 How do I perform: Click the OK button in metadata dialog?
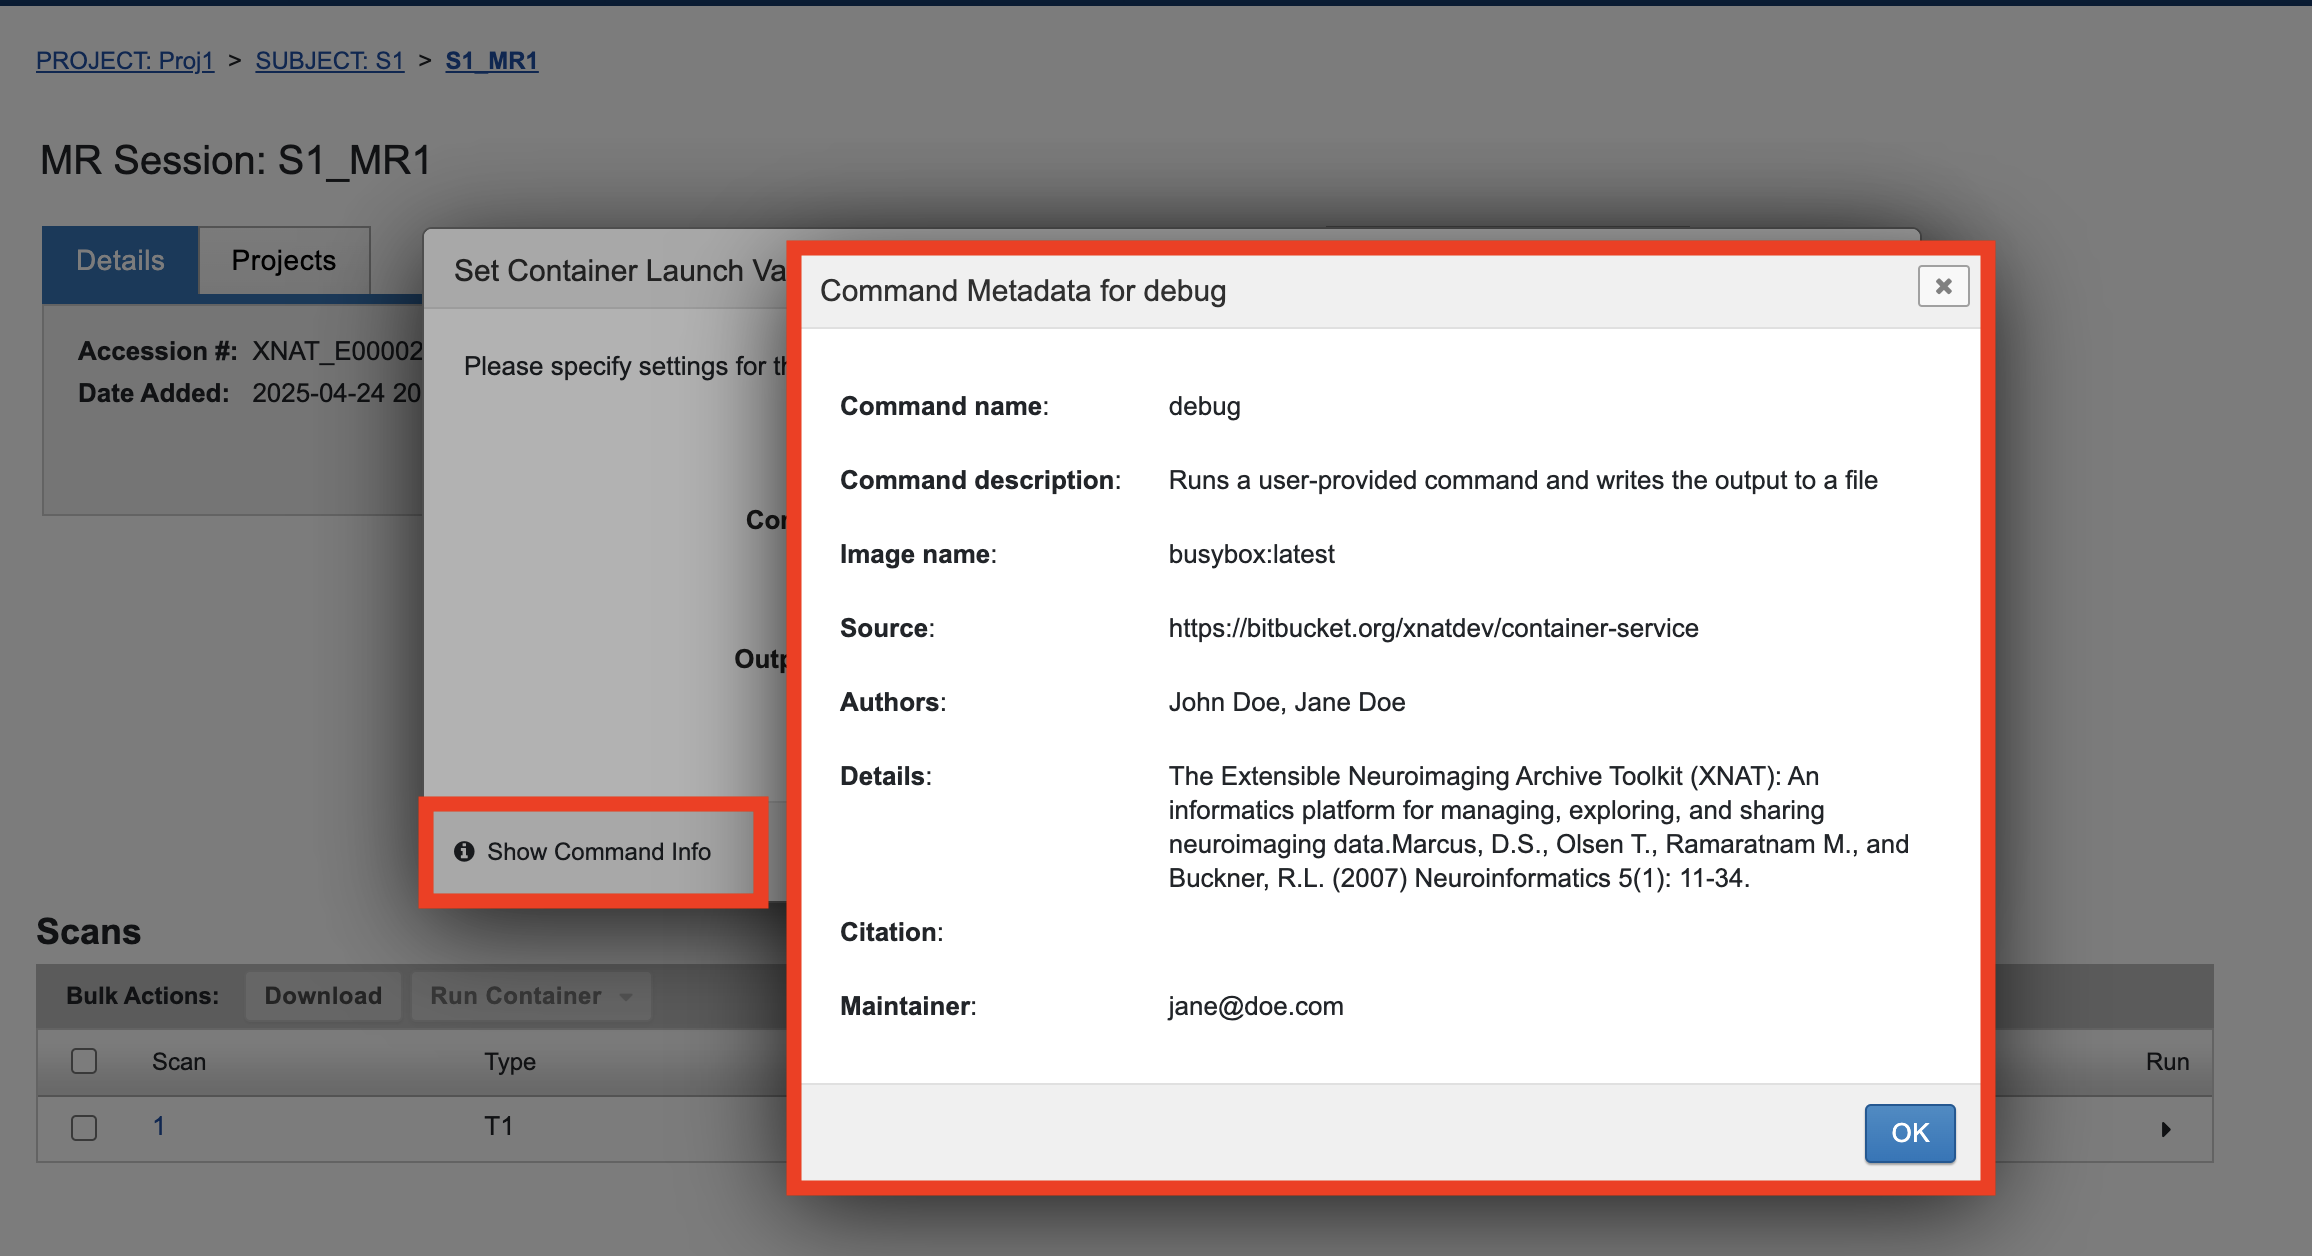(1909, 1132)
